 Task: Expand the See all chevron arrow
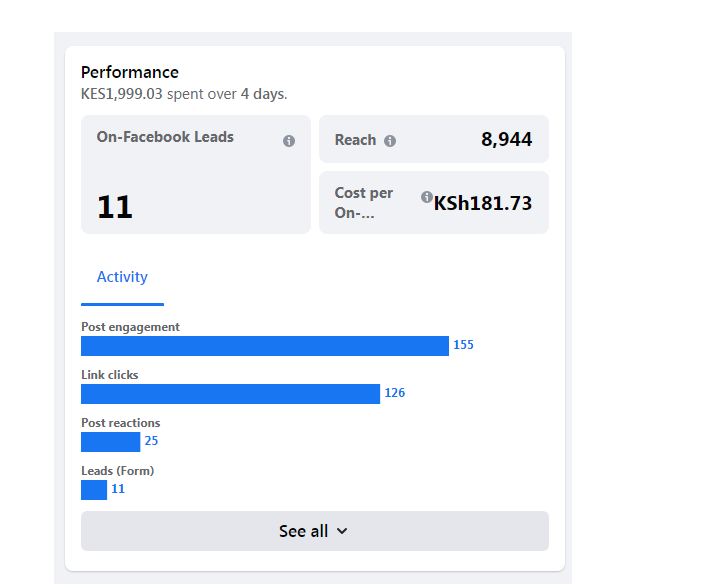(342, 531)
